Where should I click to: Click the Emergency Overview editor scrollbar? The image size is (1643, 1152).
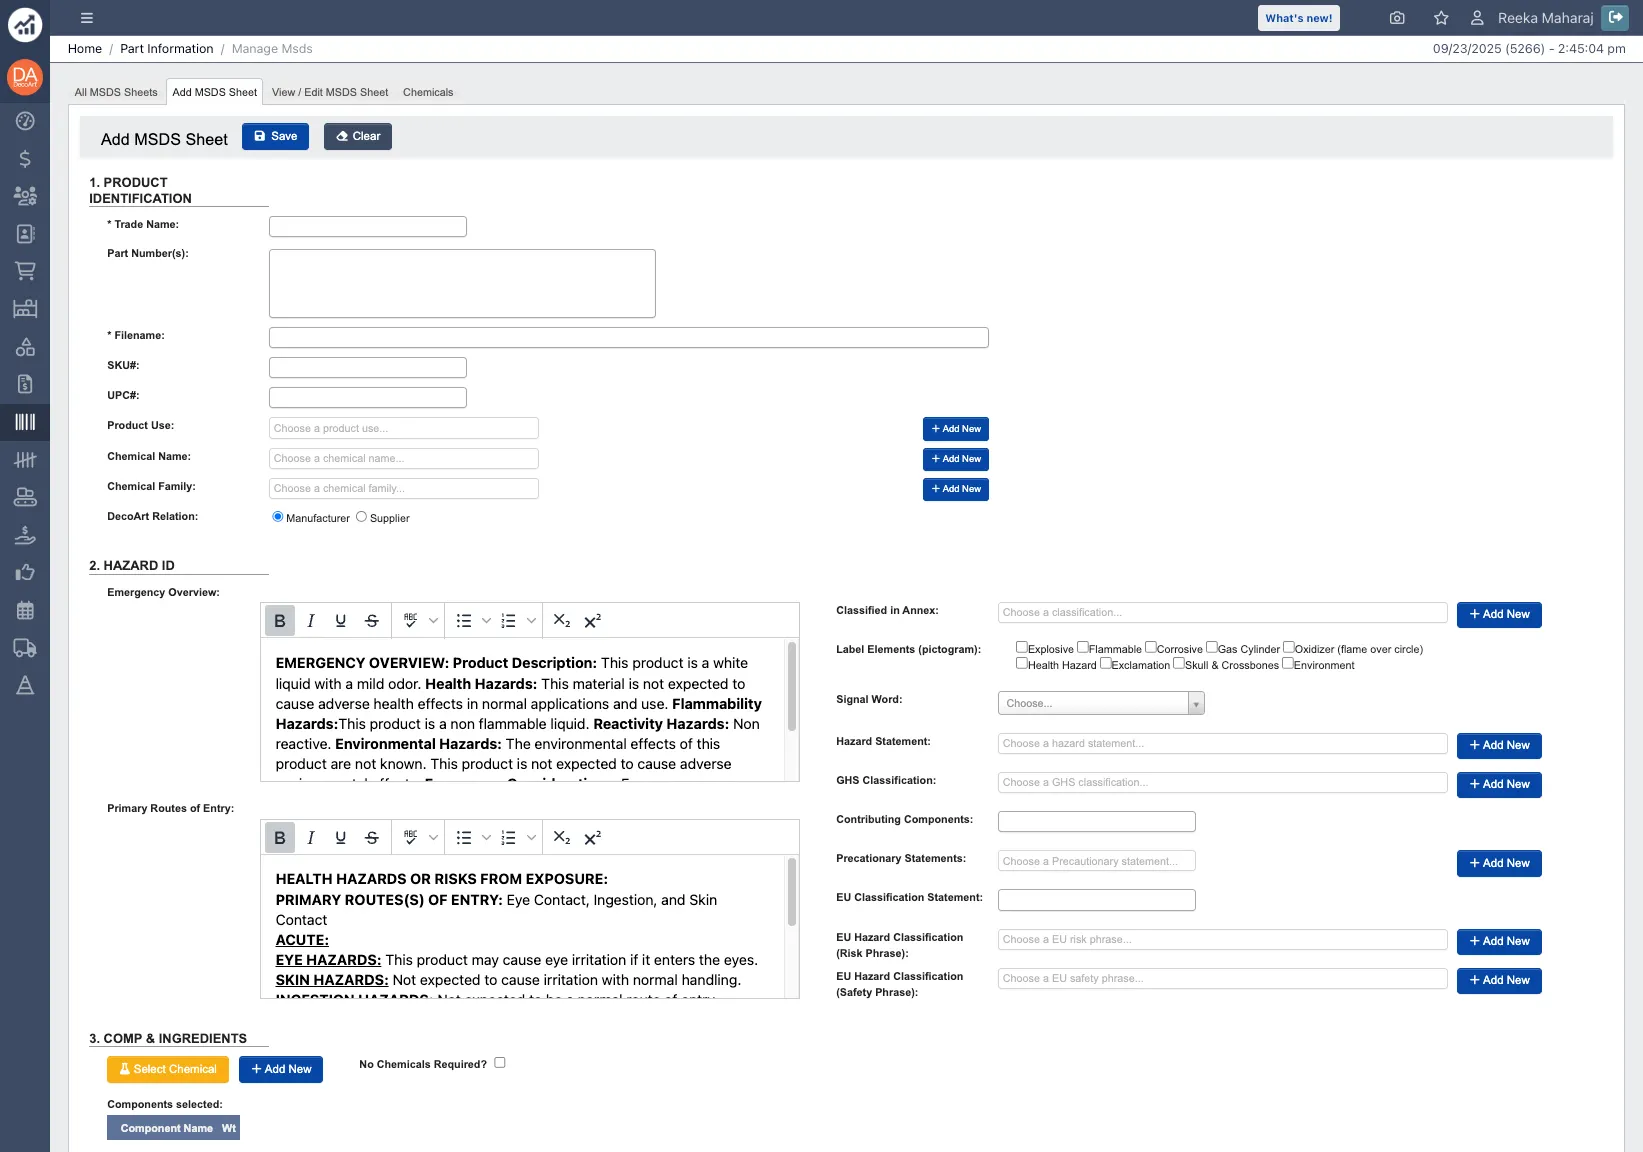792,688
